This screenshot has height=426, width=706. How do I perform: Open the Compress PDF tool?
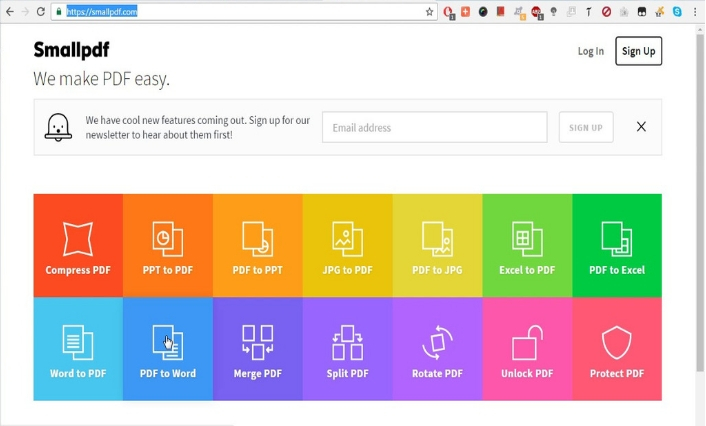click(78, 245)
